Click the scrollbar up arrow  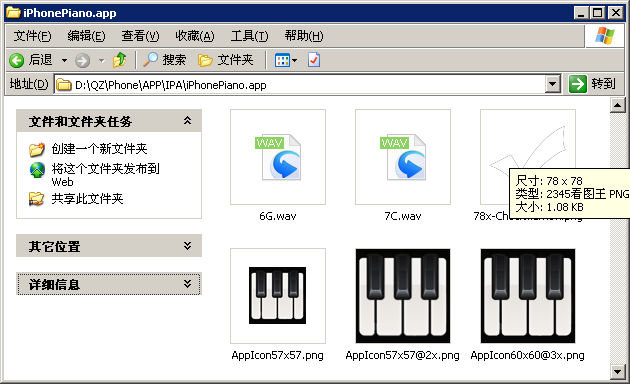point(618,105)
